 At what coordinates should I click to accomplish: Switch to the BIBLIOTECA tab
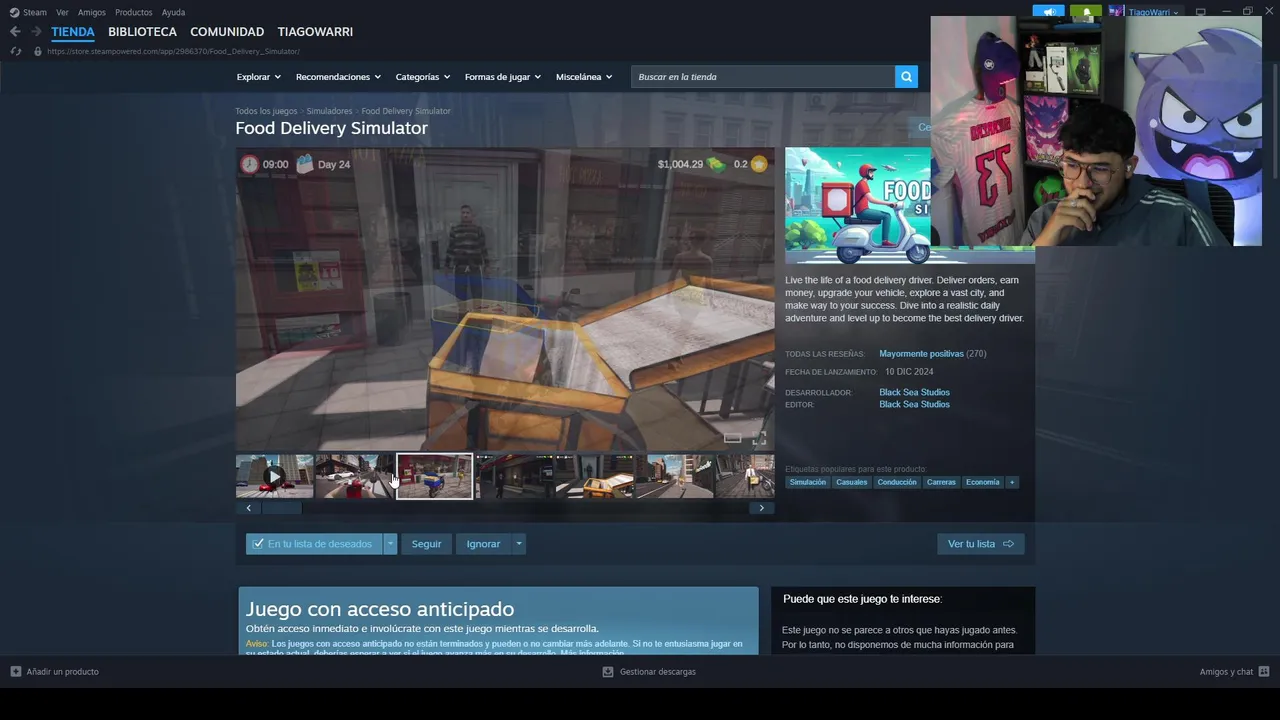[142, 32]
